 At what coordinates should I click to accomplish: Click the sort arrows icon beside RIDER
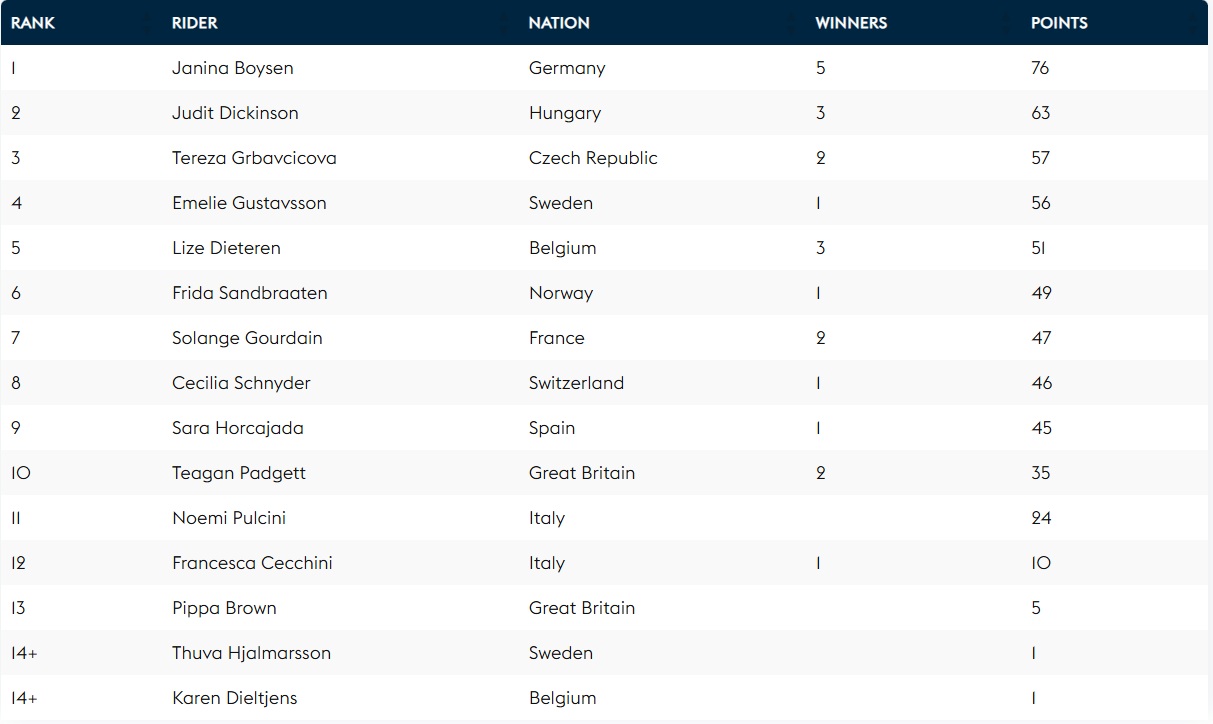pyautogui.click(x=504, y=23)
